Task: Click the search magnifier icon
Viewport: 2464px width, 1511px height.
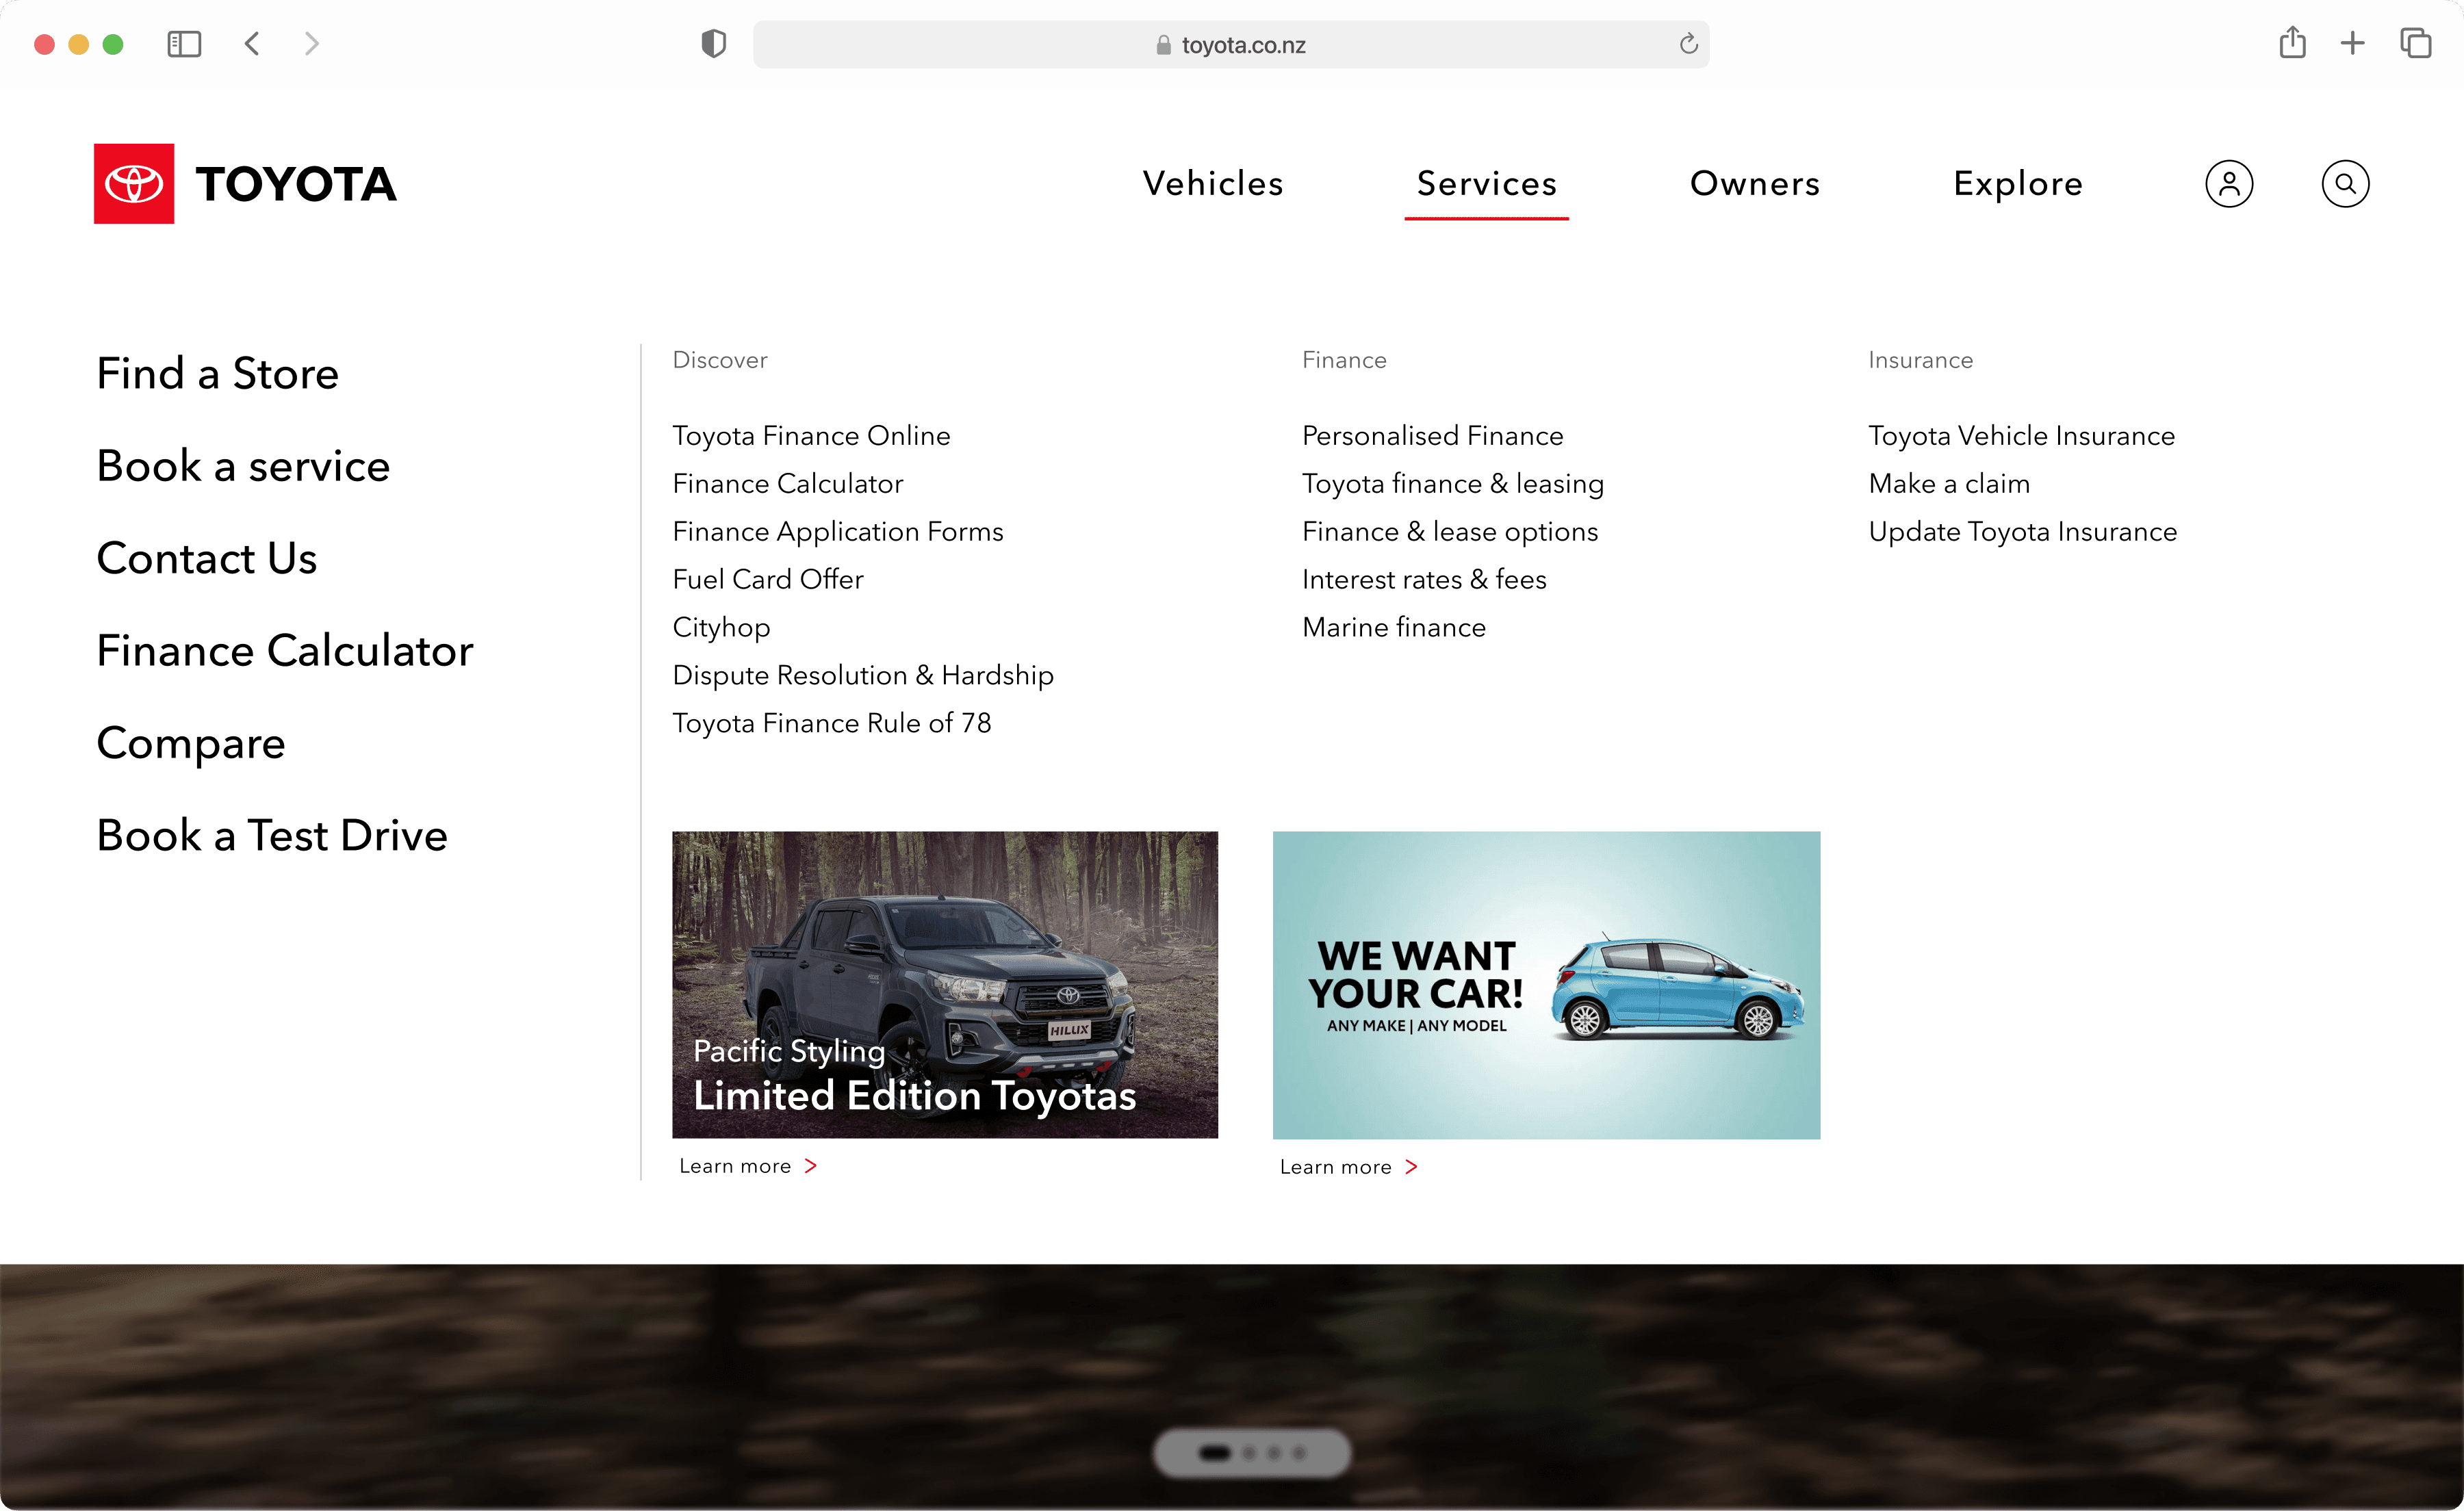Action: 2344,184
